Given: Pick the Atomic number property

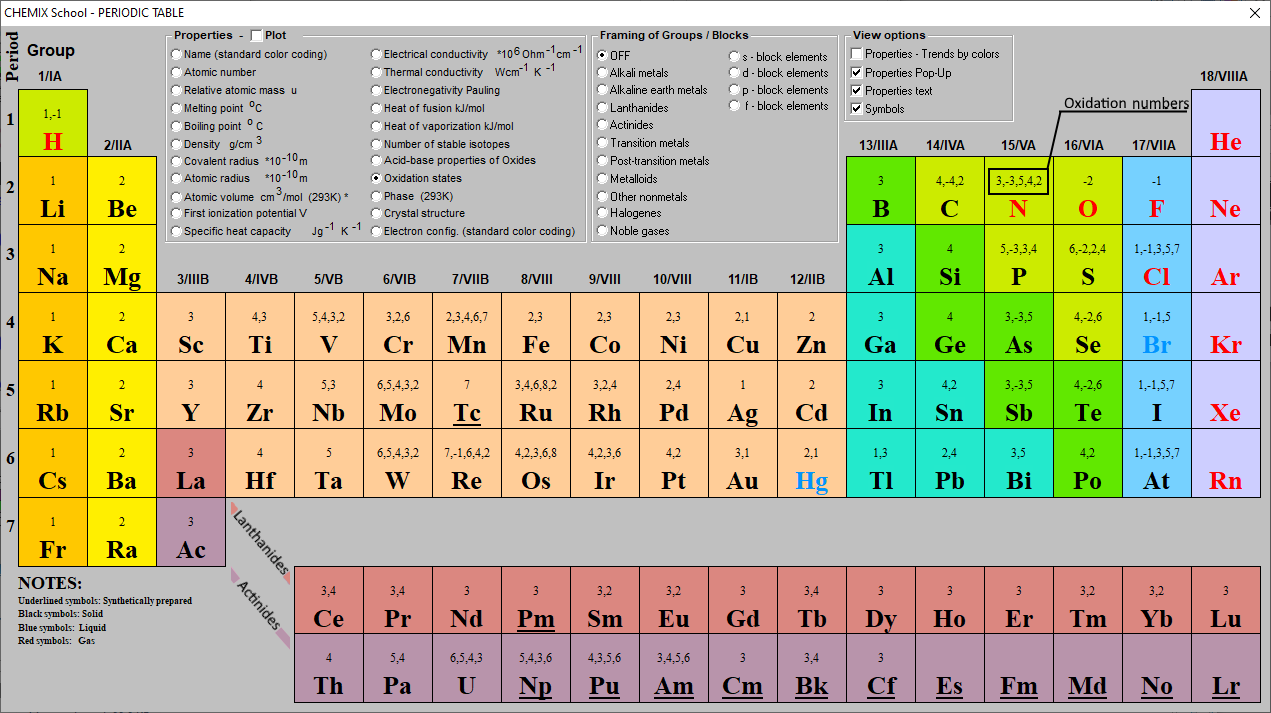Looking at the screenshot, I should [177, 72].
